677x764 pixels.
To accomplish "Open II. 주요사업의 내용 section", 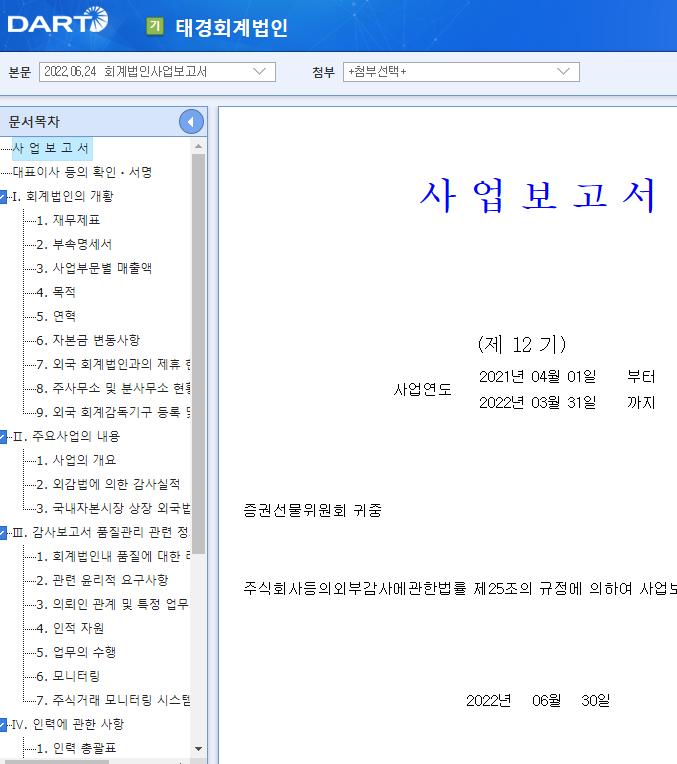I will [x=66, y=436].
